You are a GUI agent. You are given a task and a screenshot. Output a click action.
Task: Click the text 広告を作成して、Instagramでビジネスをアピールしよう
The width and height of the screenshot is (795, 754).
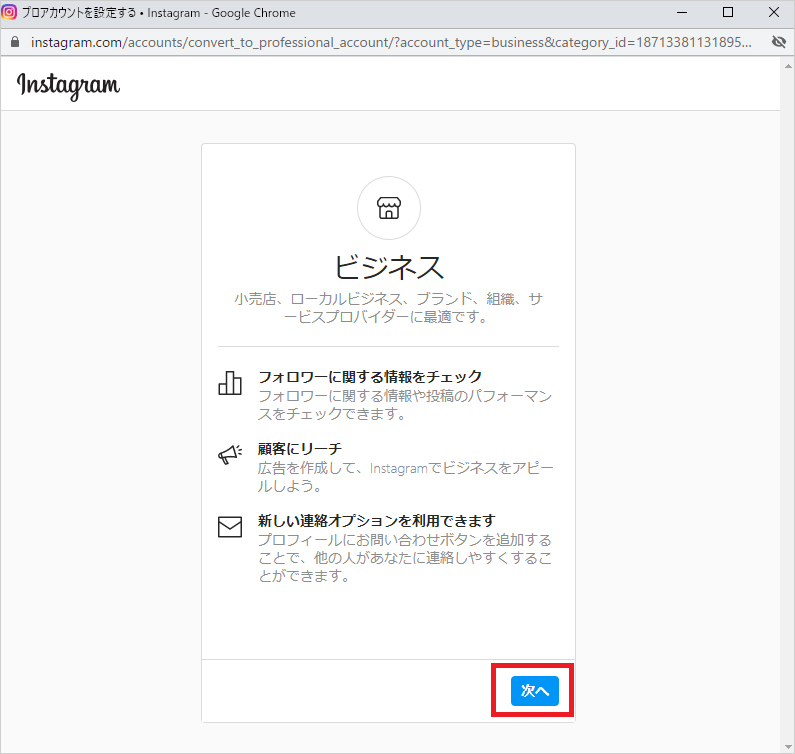click(405, 477)
